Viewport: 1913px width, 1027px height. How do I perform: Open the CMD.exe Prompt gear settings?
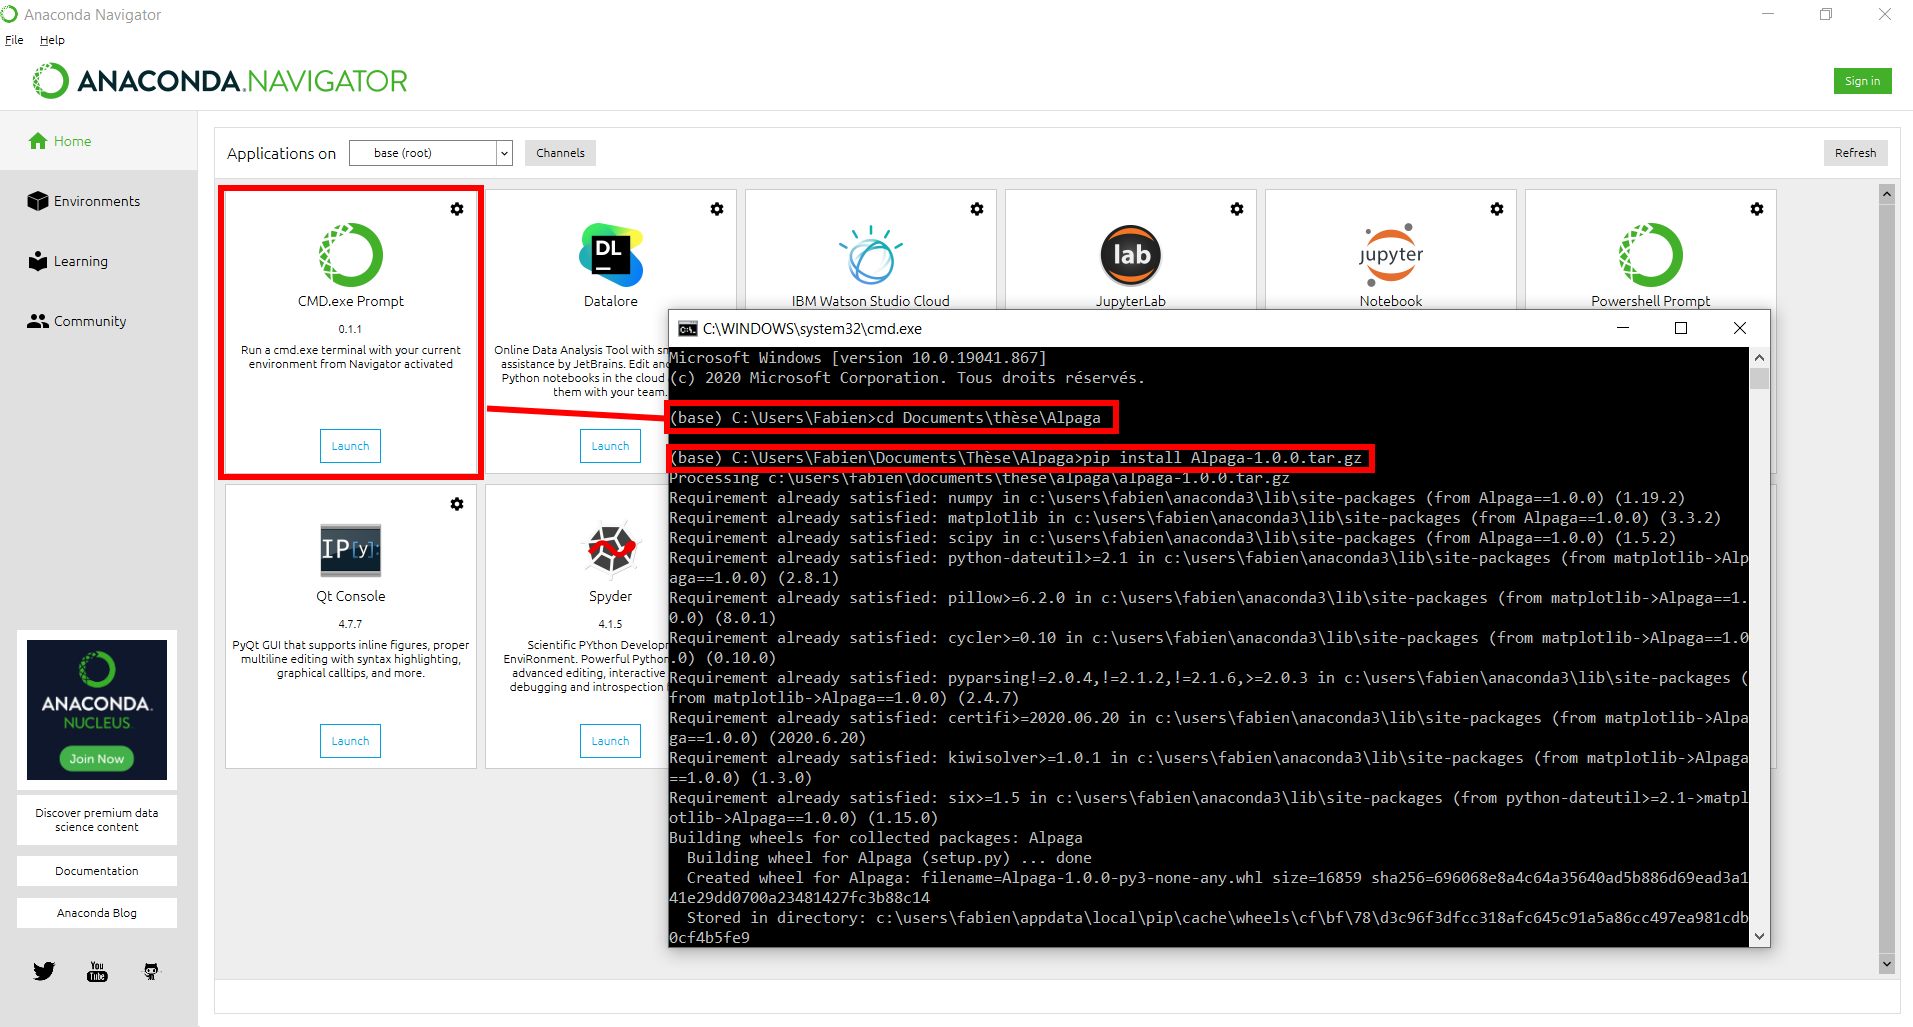[457, 209]
